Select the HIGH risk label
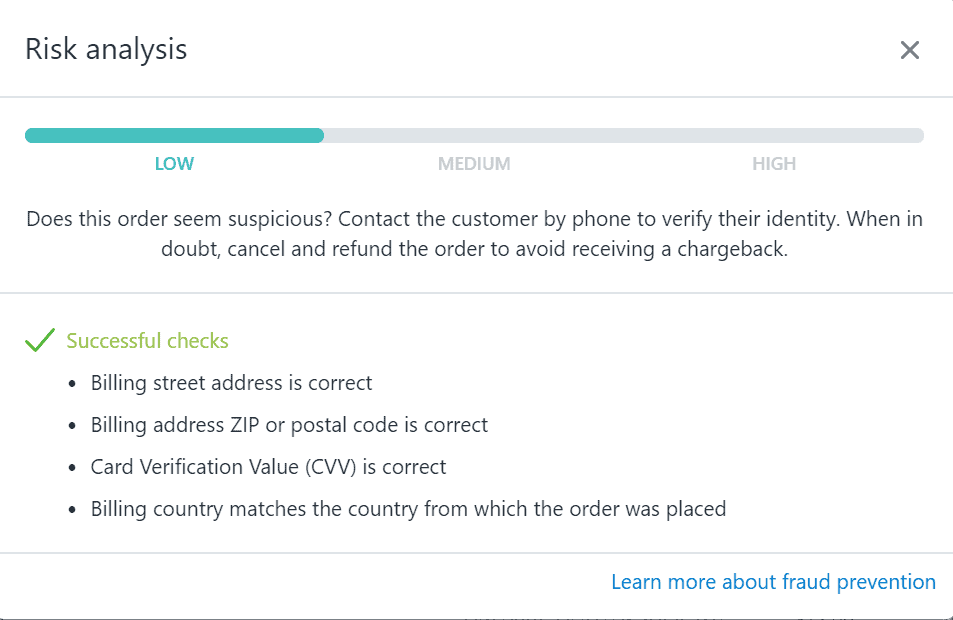The height and width of the screenshot is (620, 953). pos(774,163)
